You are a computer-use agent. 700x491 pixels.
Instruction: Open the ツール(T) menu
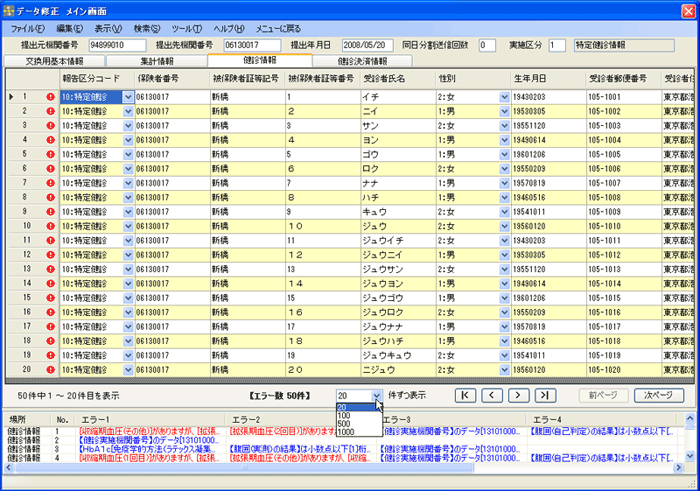click(187, 29)
